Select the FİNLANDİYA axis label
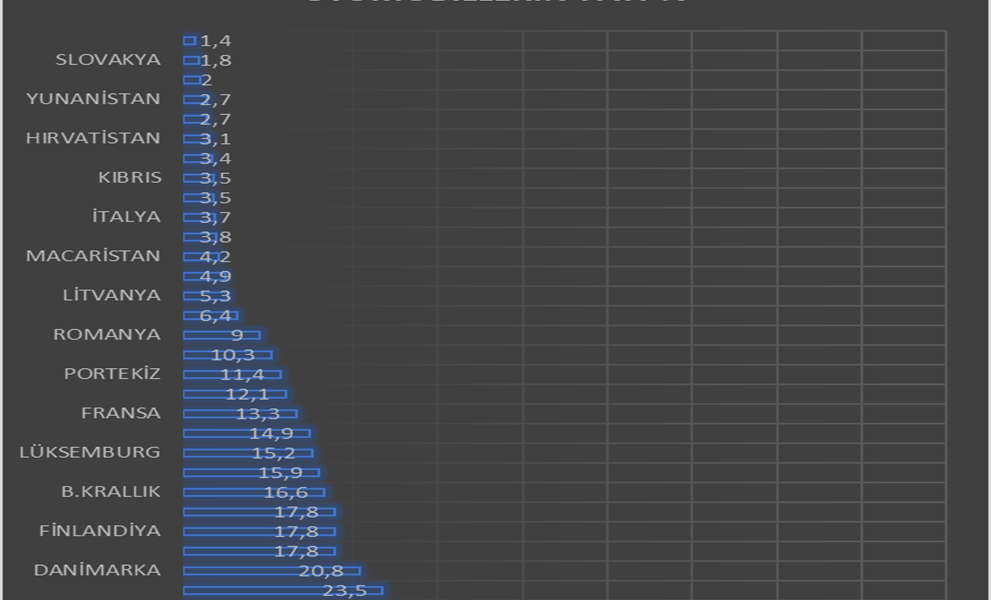 [x=100, y=531]
